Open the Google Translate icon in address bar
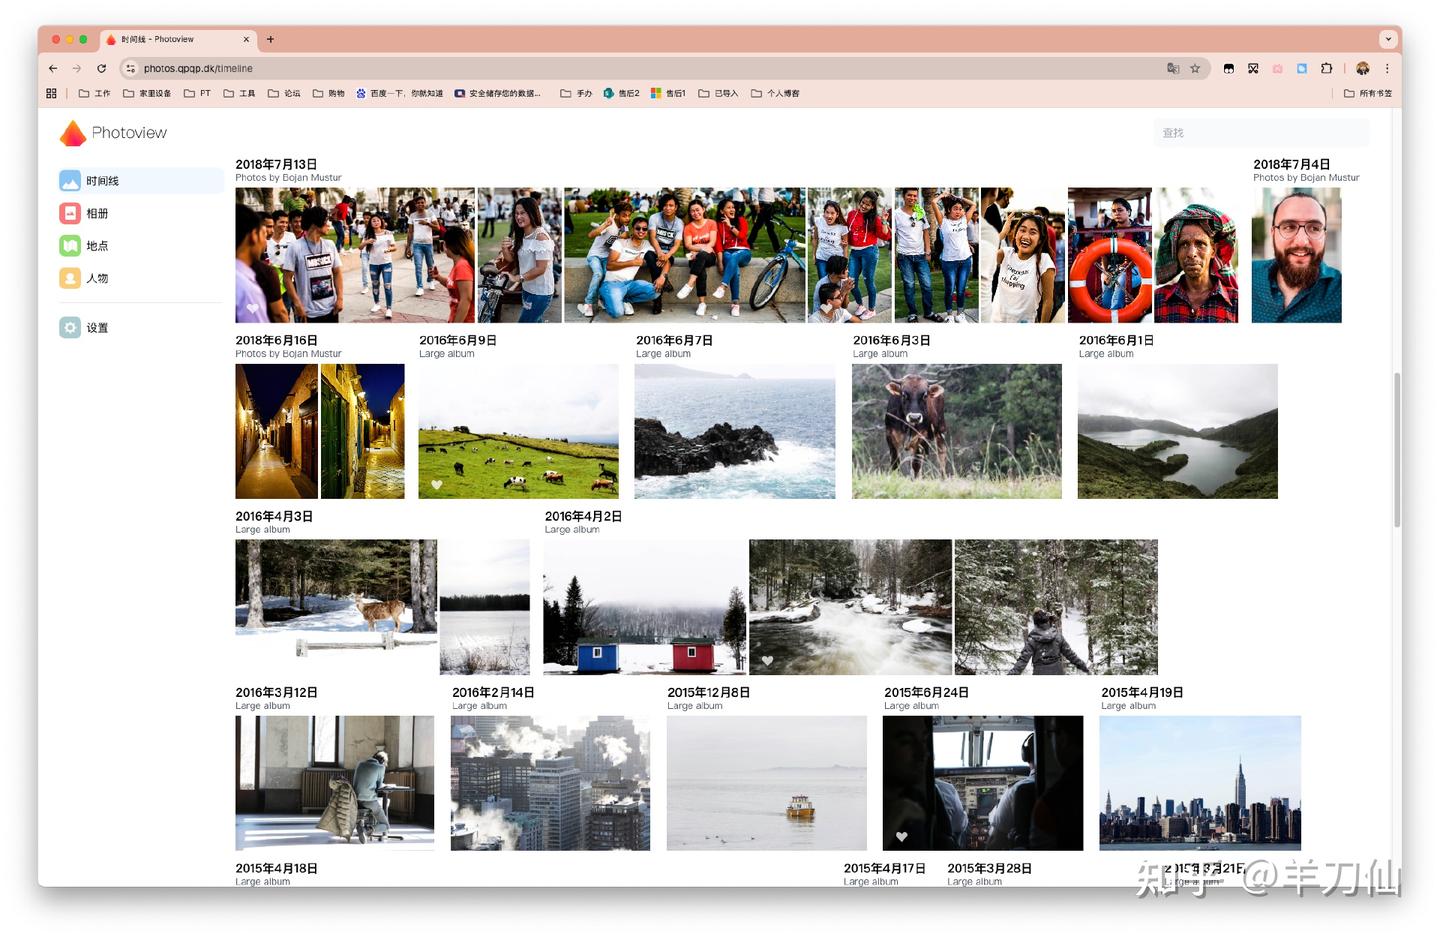Viewport: 1440px width, 937px height. [1173, 68]
